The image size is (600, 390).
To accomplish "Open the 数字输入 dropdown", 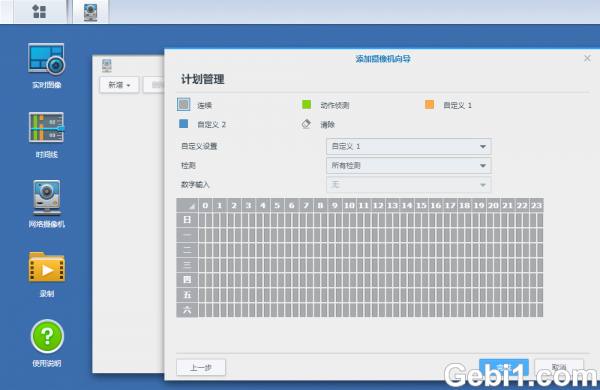I will pyautogui.click(x=409, y=184).
